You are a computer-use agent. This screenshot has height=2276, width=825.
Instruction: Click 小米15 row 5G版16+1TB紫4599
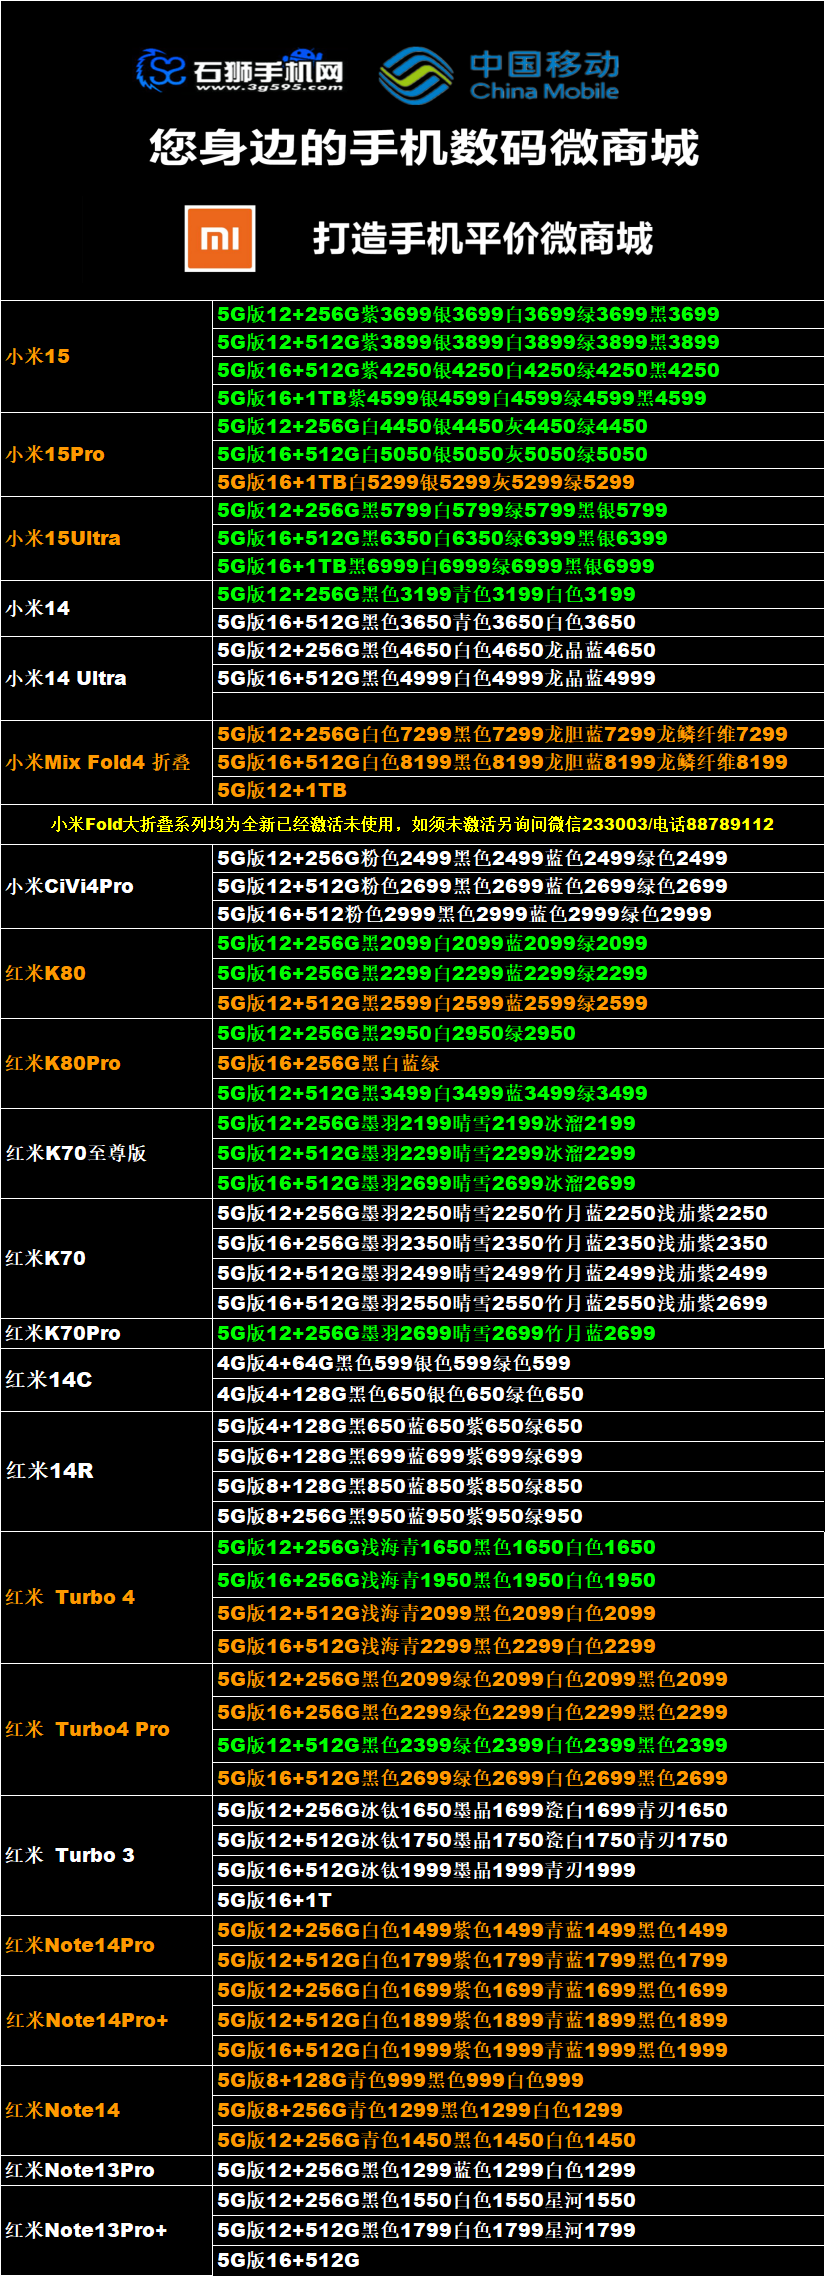click(x=518, y=398)
